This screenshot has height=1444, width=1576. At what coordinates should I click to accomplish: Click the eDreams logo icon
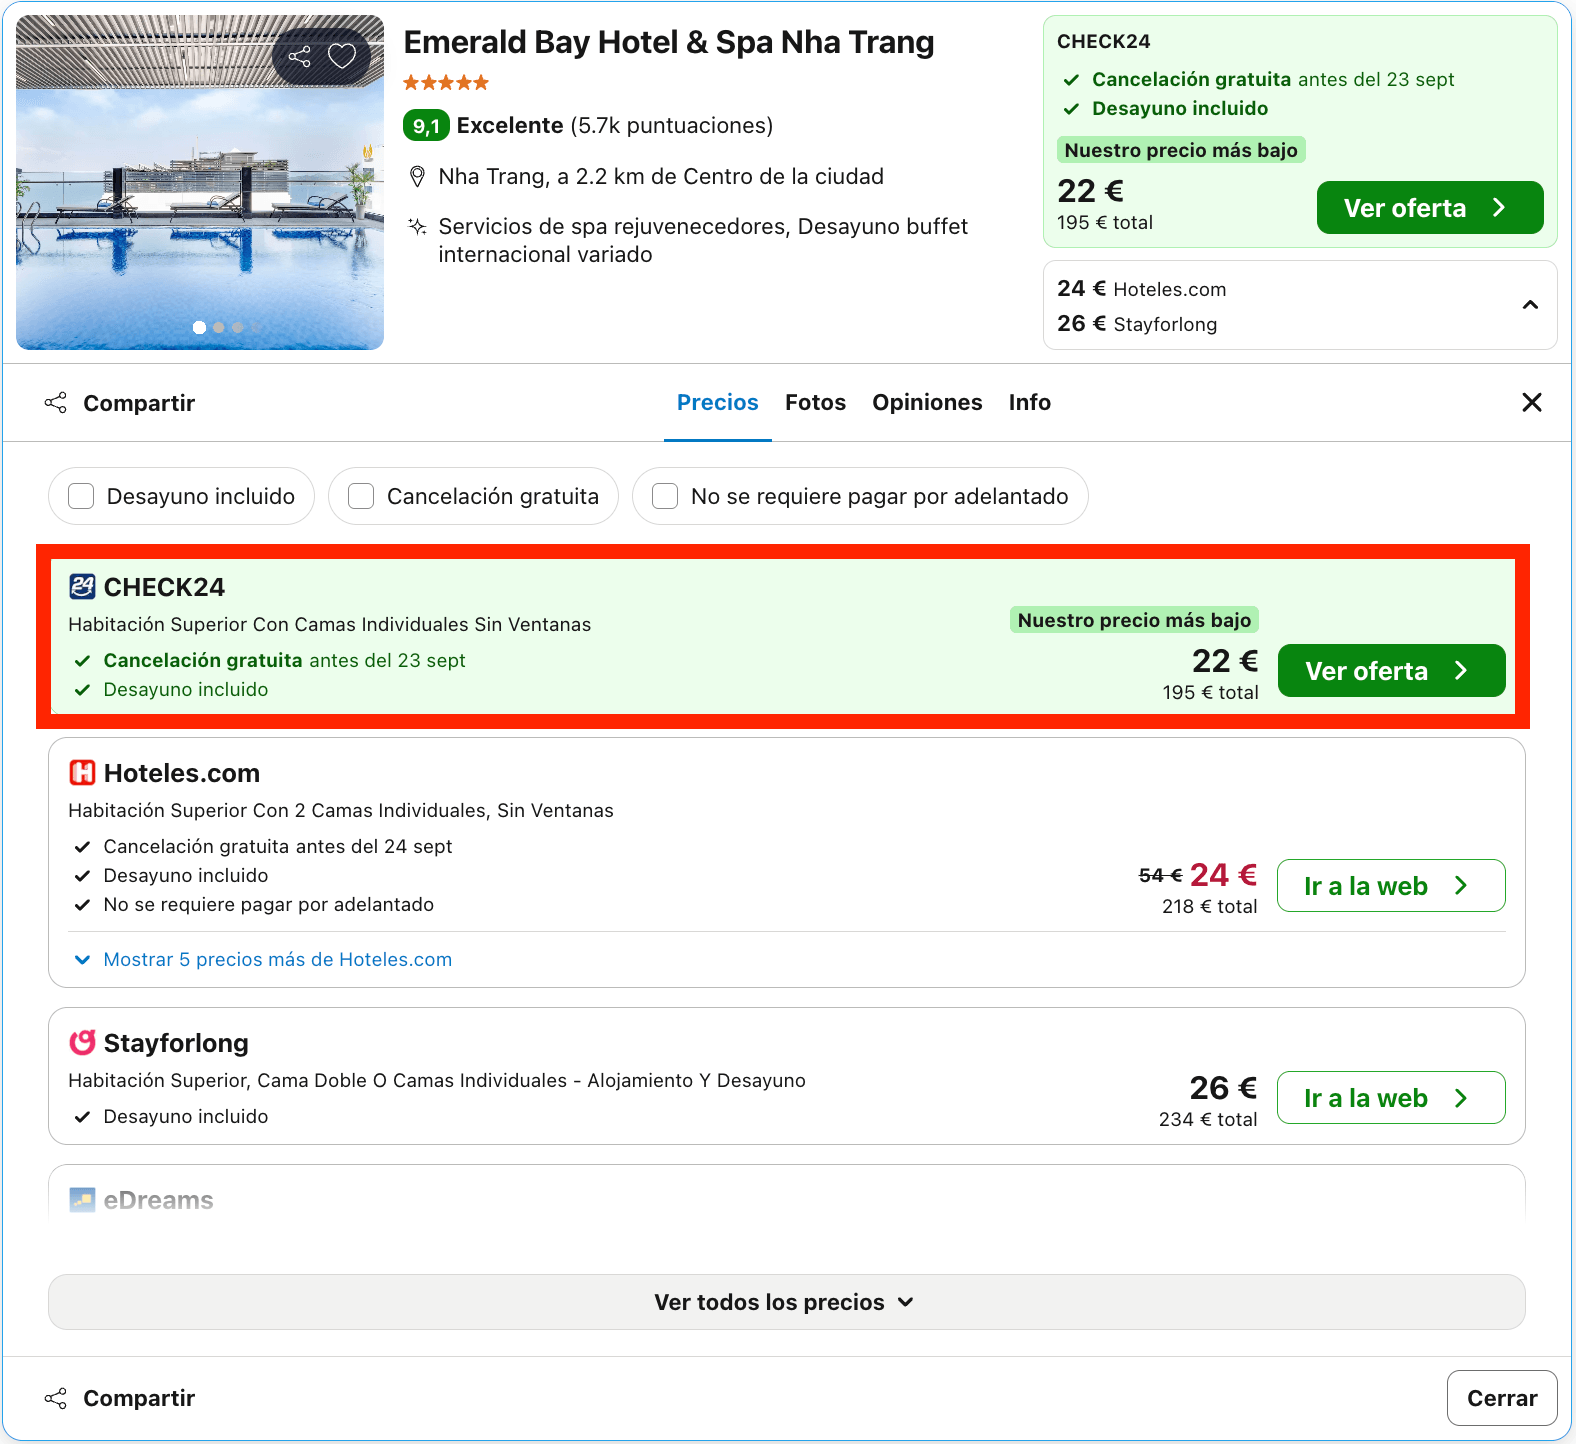tap(82, 1199)
